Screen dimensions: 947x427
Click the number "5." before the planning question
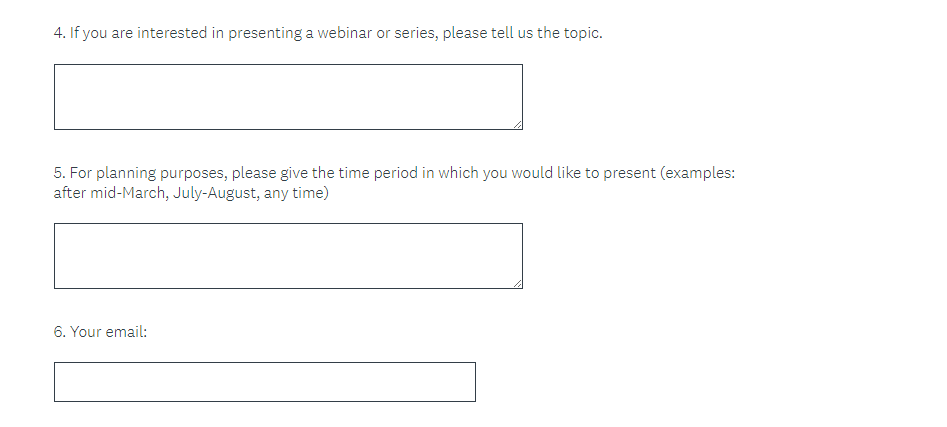tap(59, 173)
